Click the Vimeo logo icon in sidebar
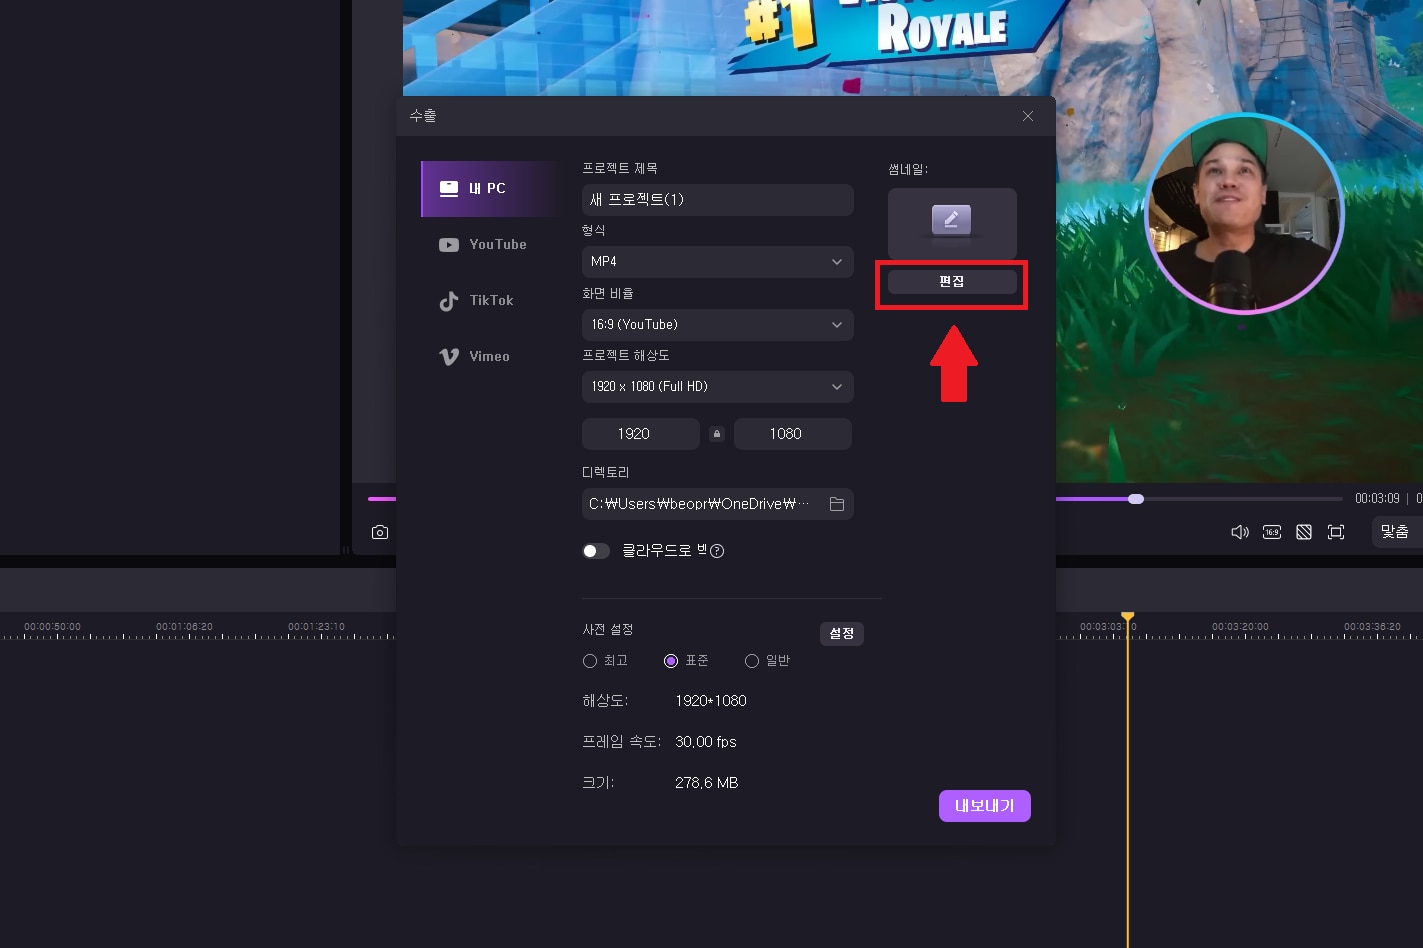Screen dimensions: 1423x948 (449, 357)
